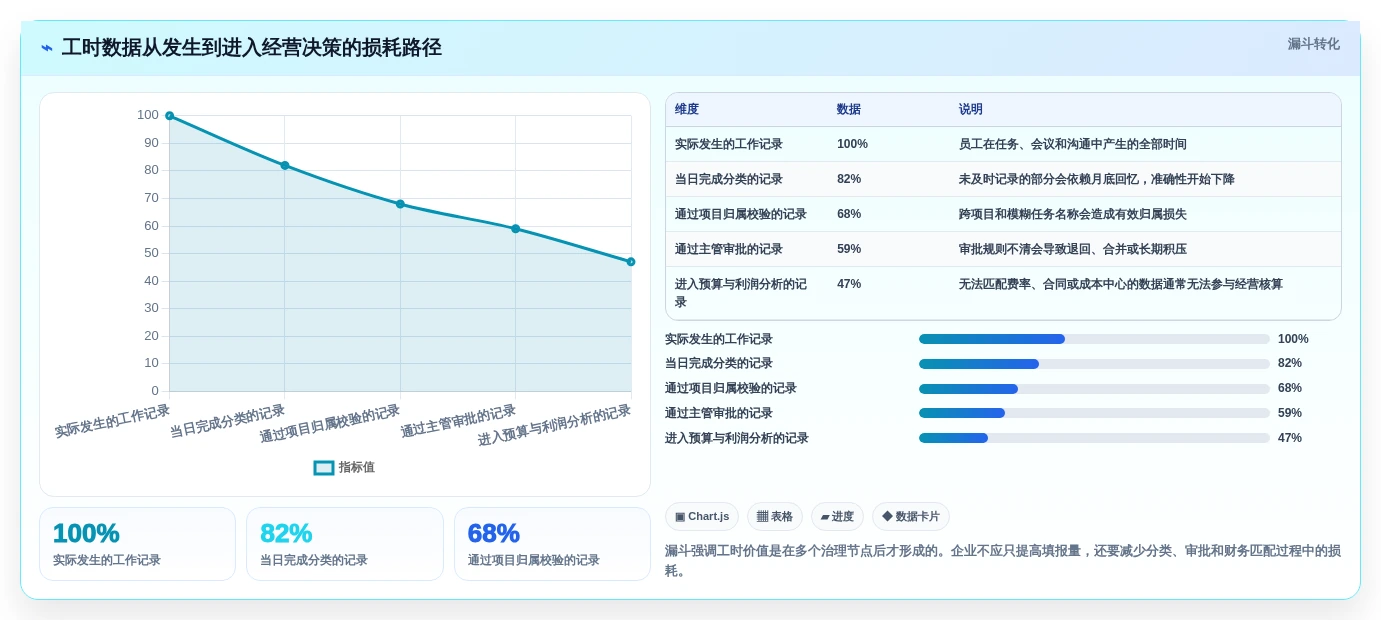Click table cell 通过主管审批的记录
Image resolution: width=1381 pixels, height=620 pixels.
click(729, 249)
